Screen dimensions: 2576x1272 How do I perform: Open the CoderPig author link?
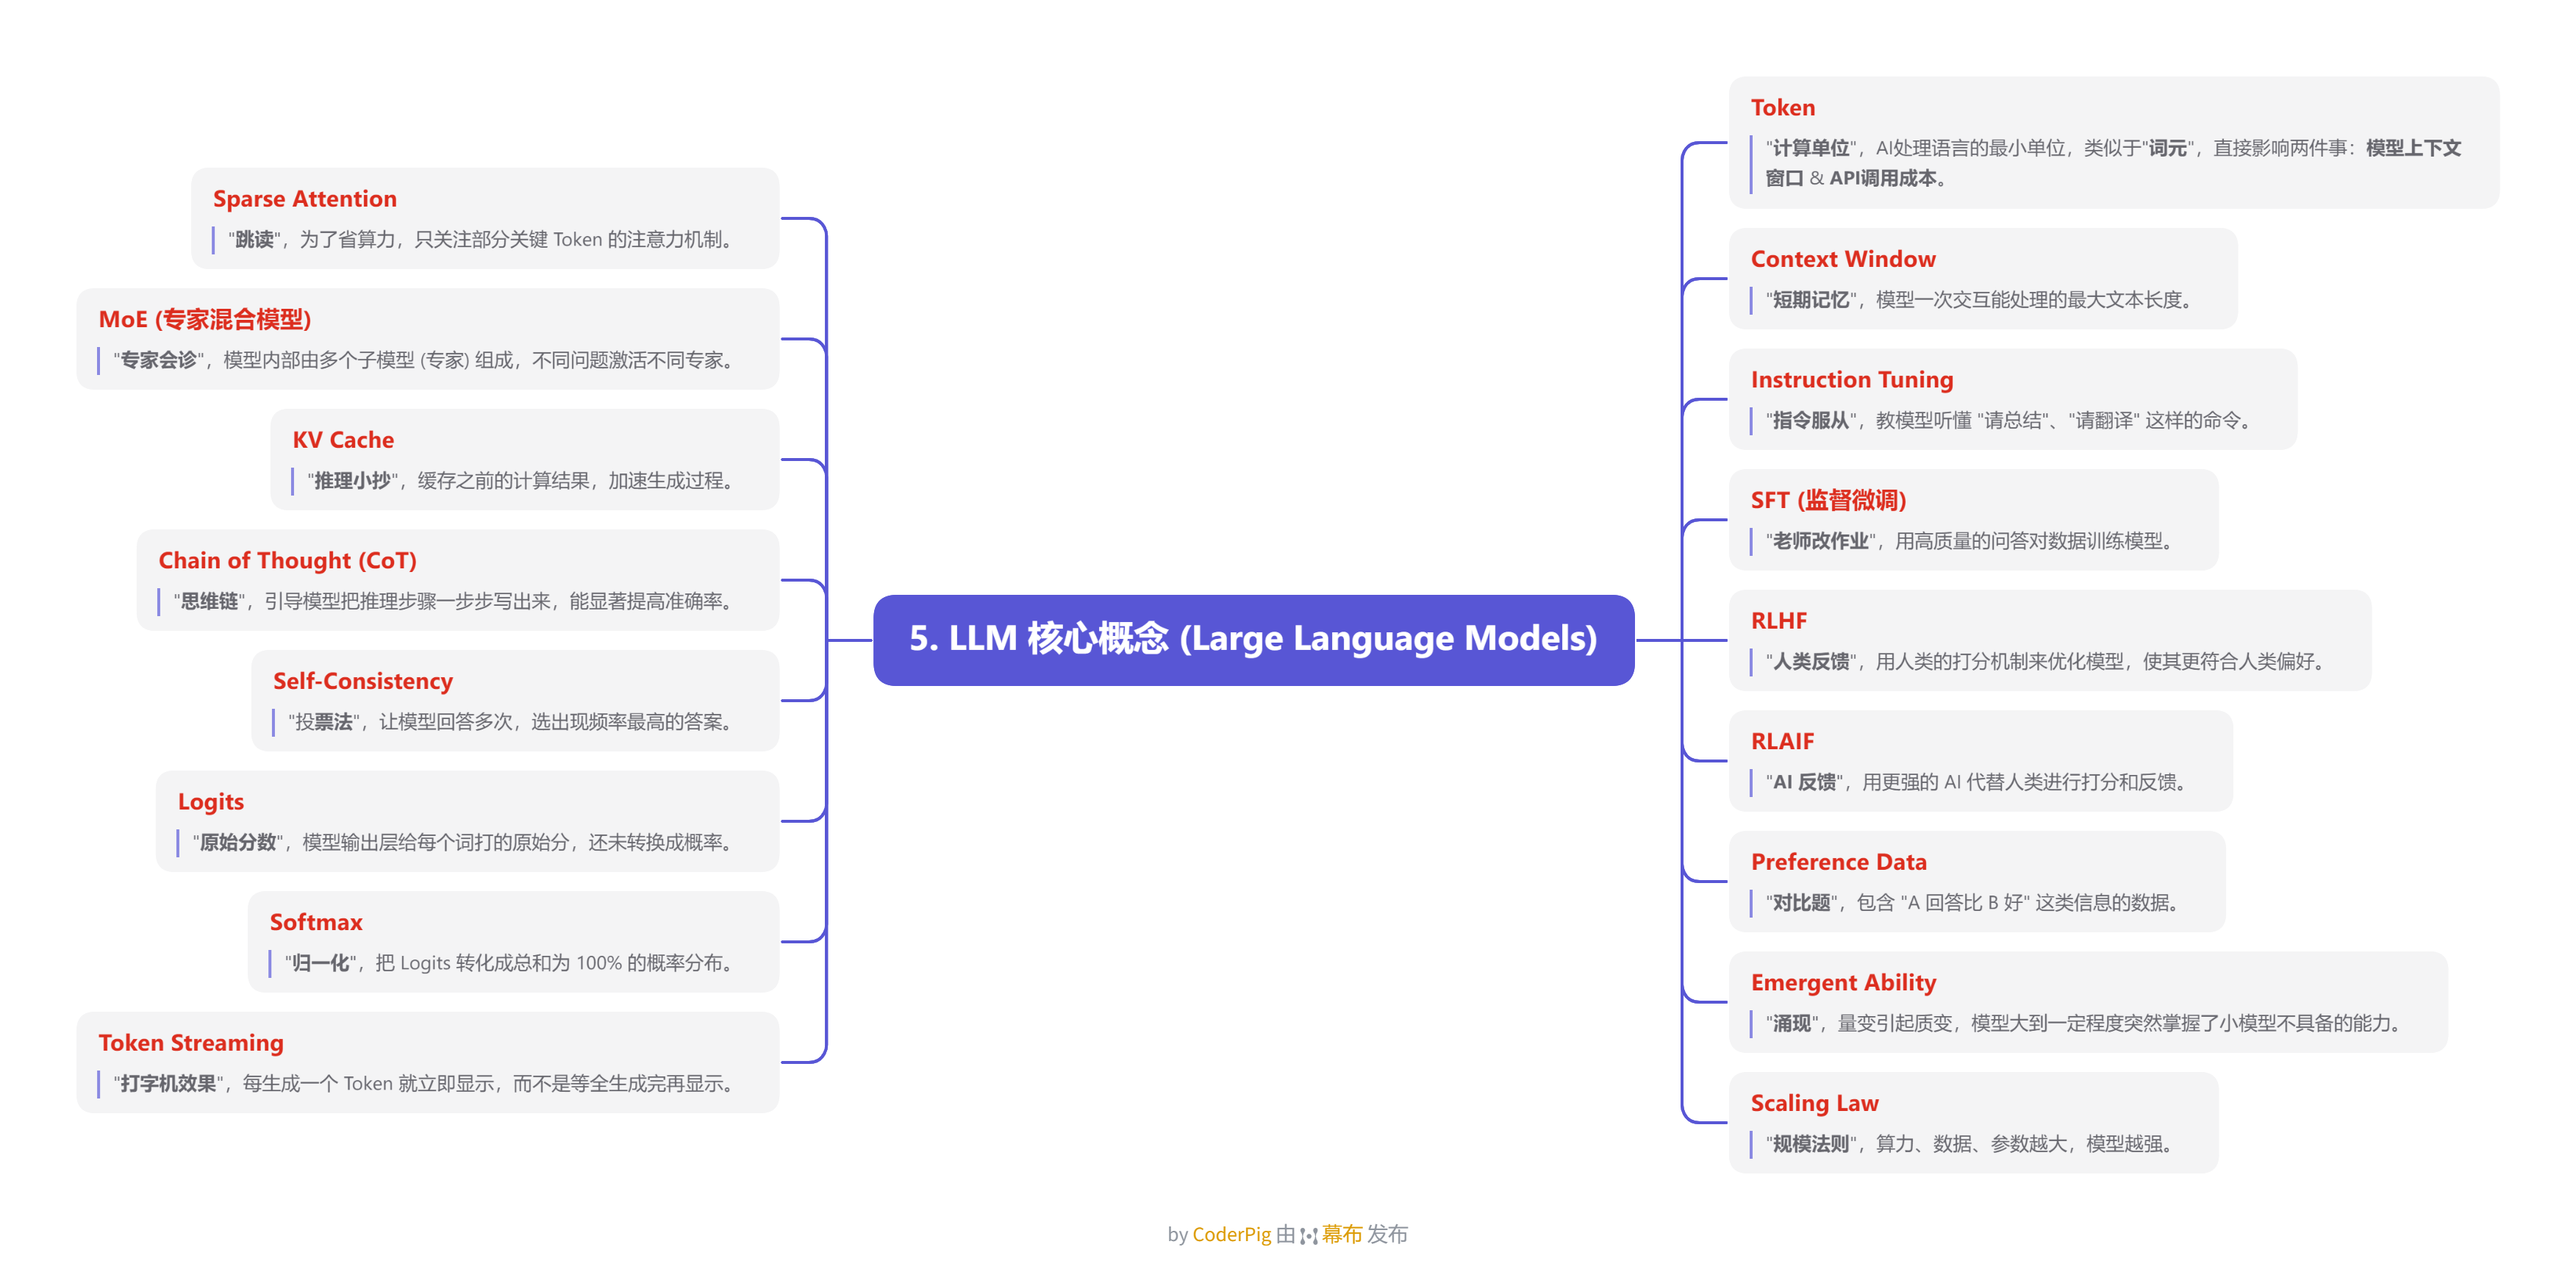coord(1231,1234)
